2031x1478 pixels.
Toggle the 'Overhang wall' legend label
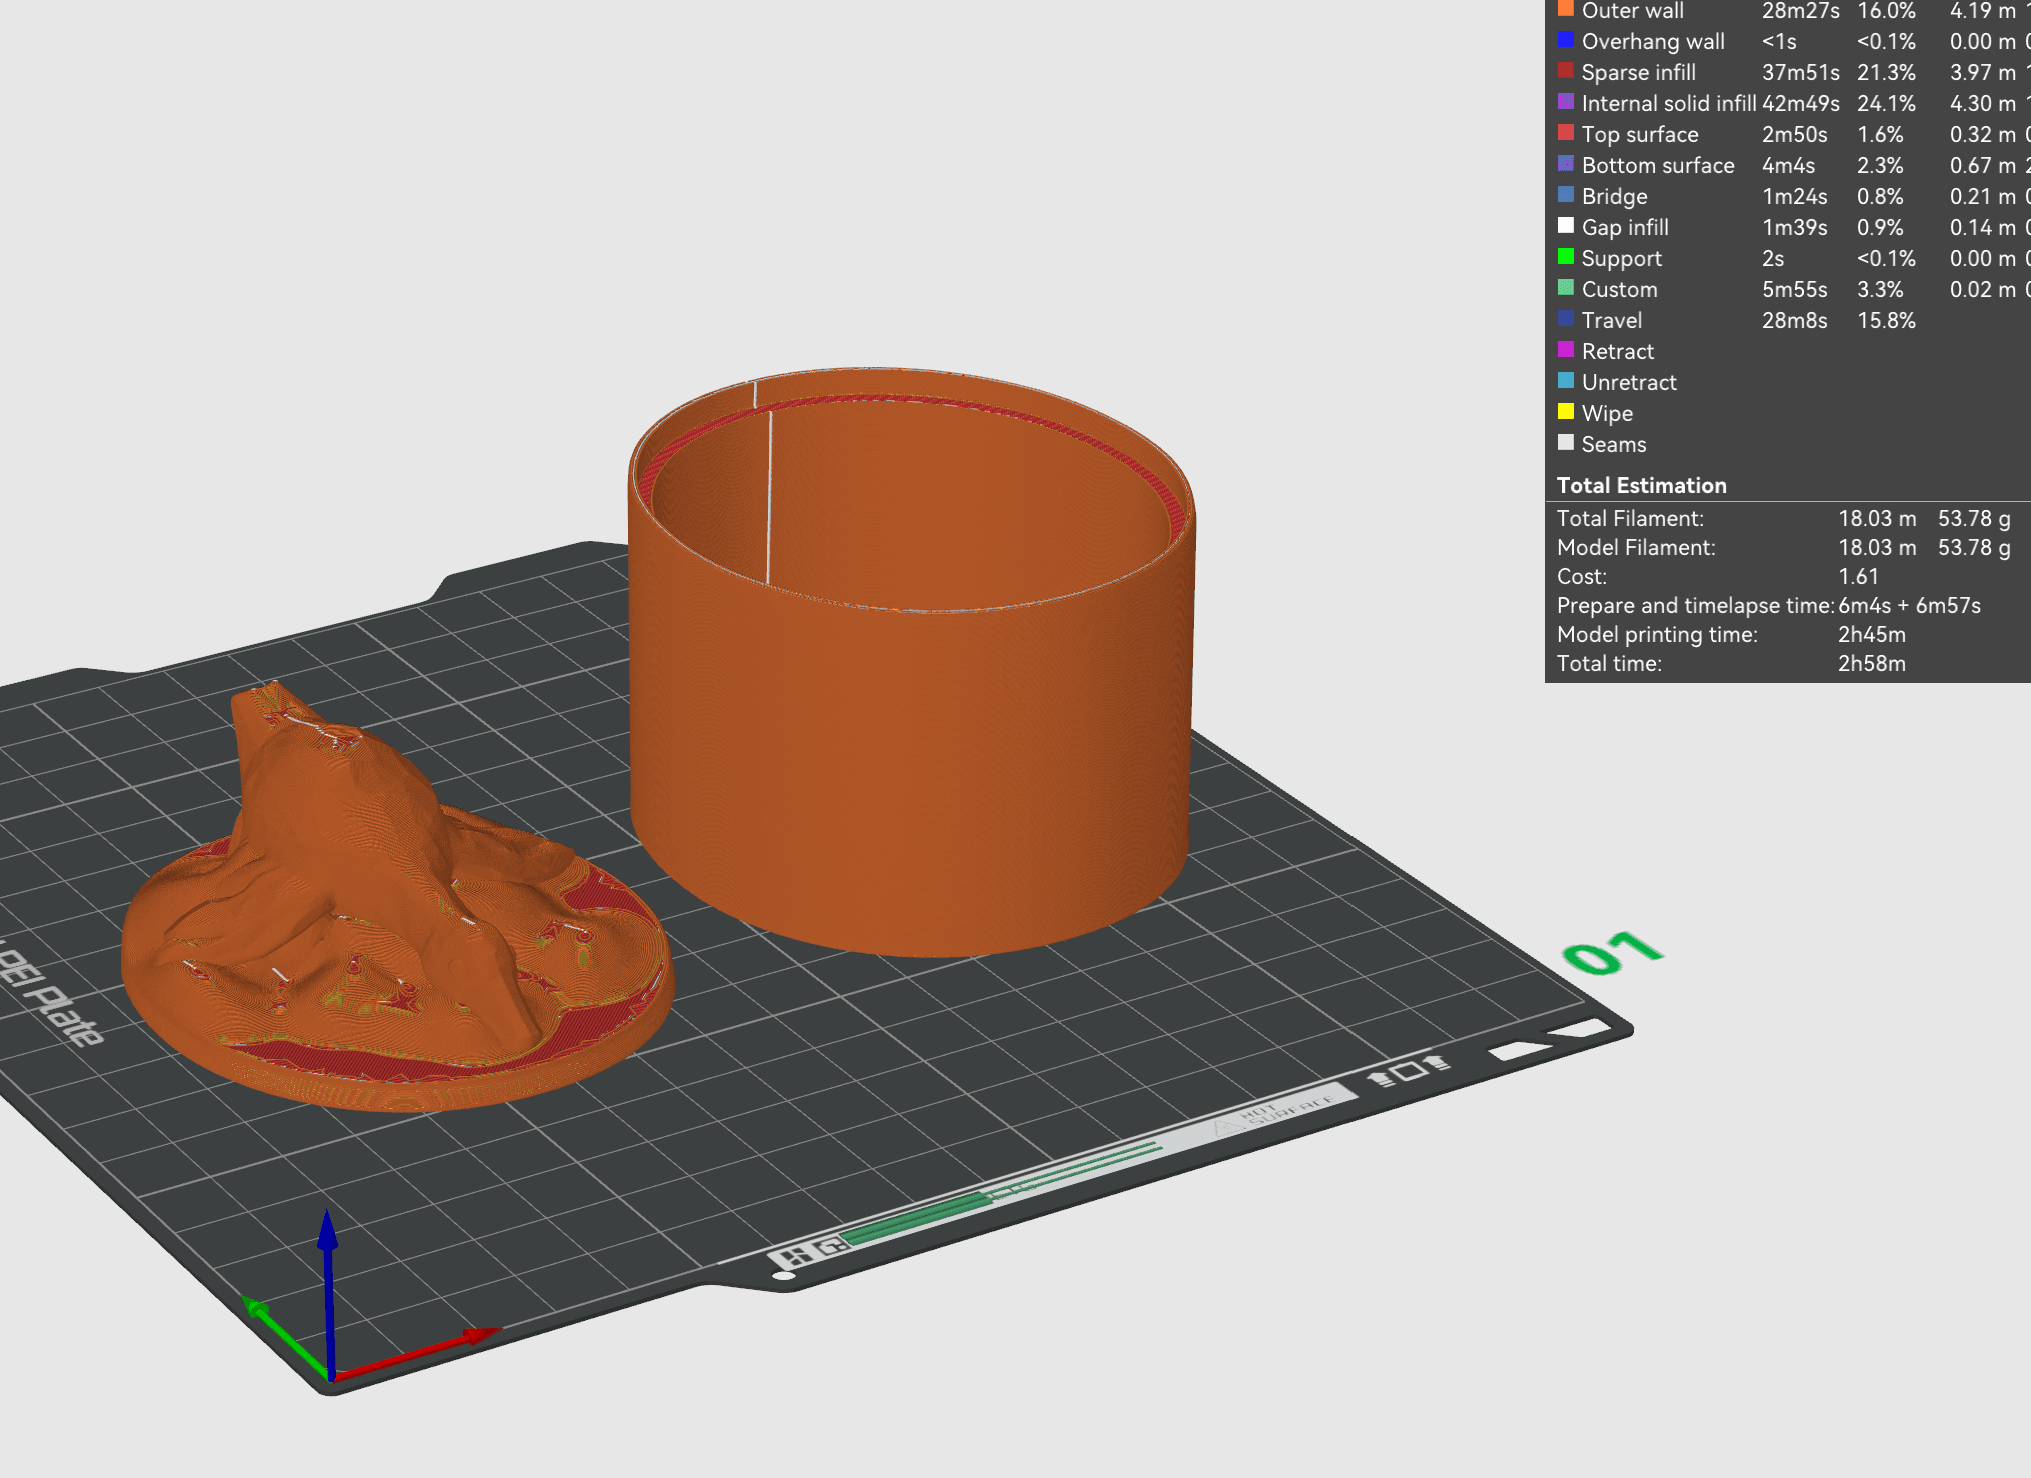pyautogui.click(x=1653, y=42)
